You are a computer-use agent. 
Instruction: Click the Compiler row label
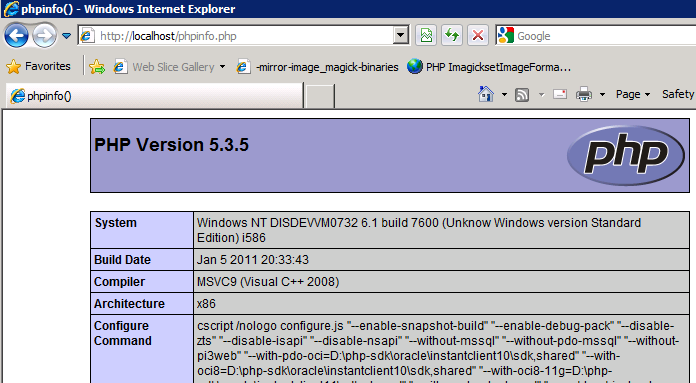(x=119, y=282)
